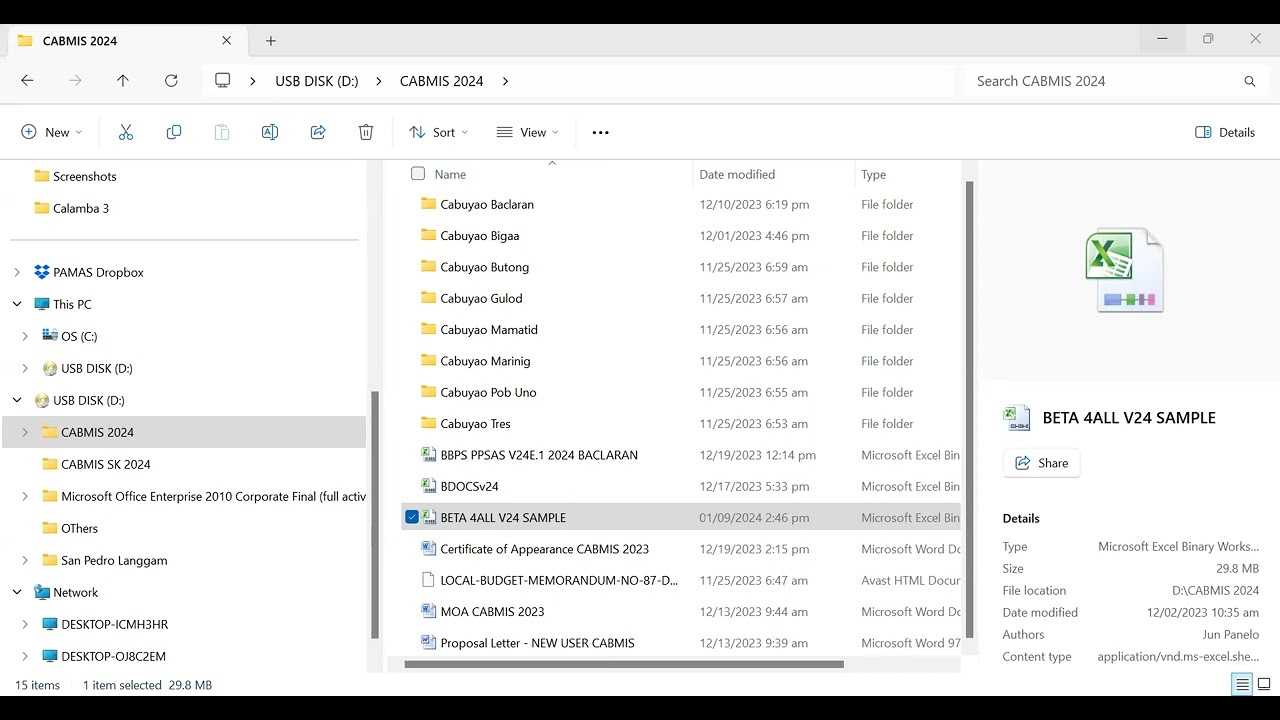Toggle the Details pane button

(1225, 132)
